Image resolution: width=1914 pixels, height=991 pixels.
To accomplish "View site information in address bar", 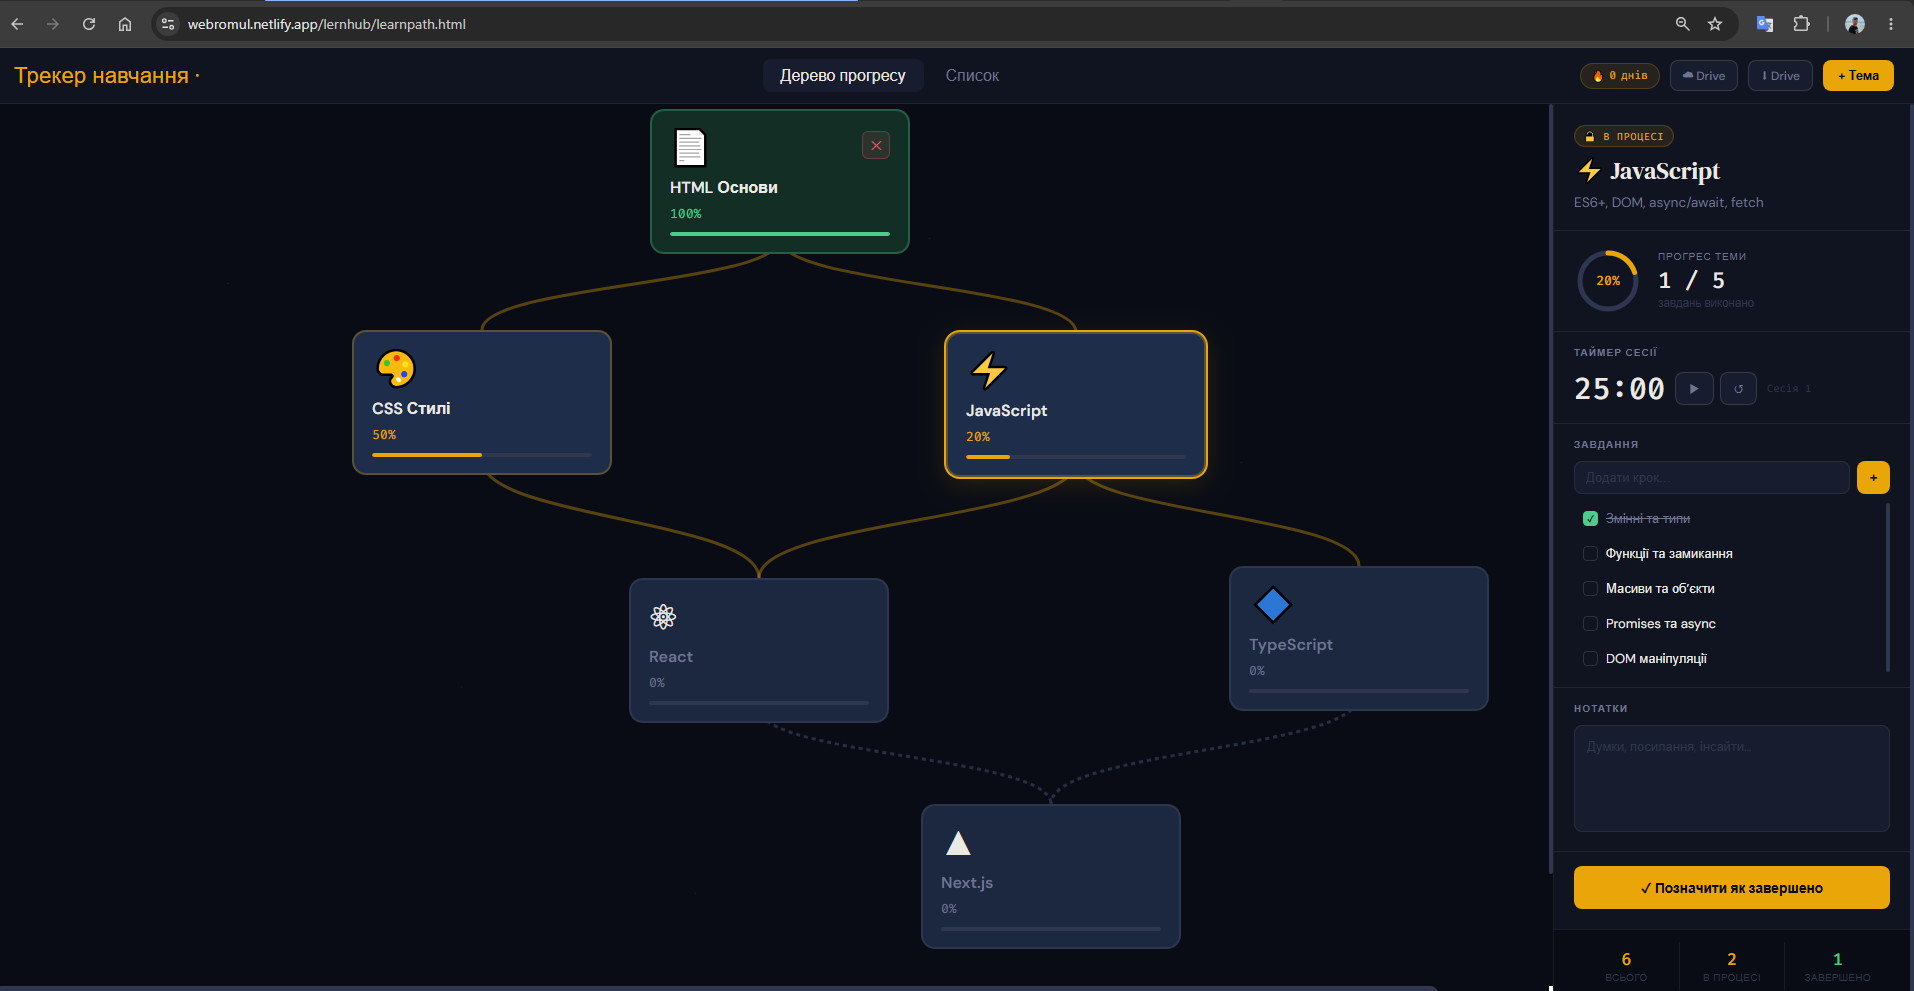I will tap(168, 24).
